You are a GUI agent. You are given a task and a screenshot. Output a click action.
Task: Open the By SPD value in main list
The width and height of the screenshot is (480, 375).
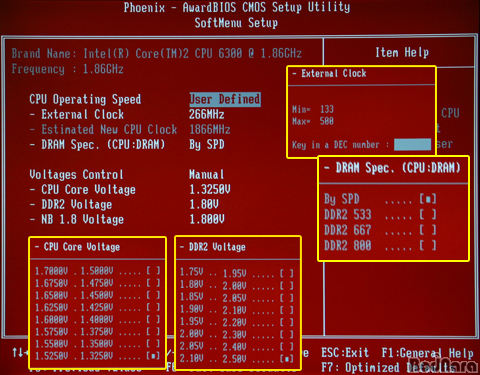207,144
